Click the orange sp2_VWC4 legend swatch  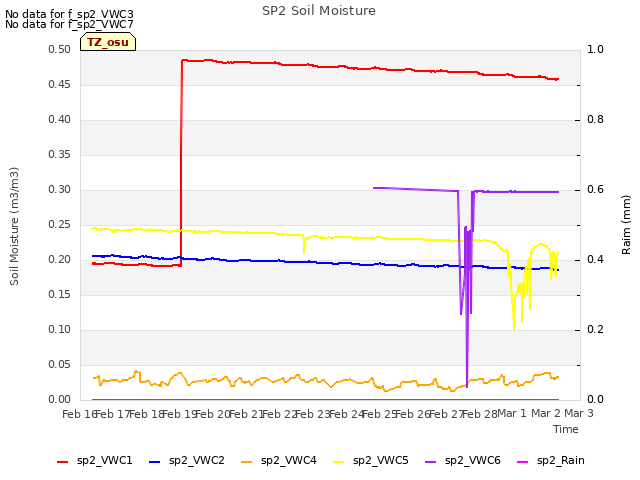click(x=247, y=462)
